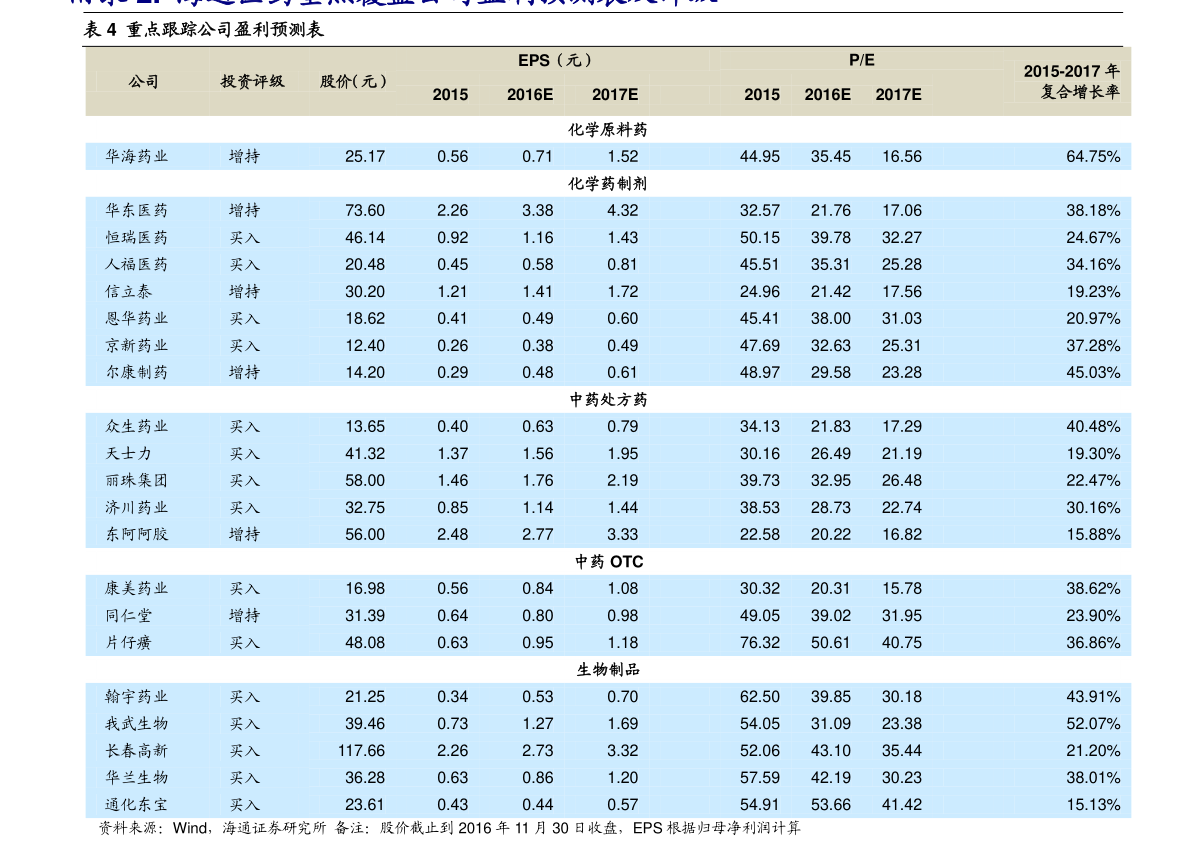
Task: Select 恒瑞医药 stock price 46.14
Action: pyautogui.click(x=365, y=238)
